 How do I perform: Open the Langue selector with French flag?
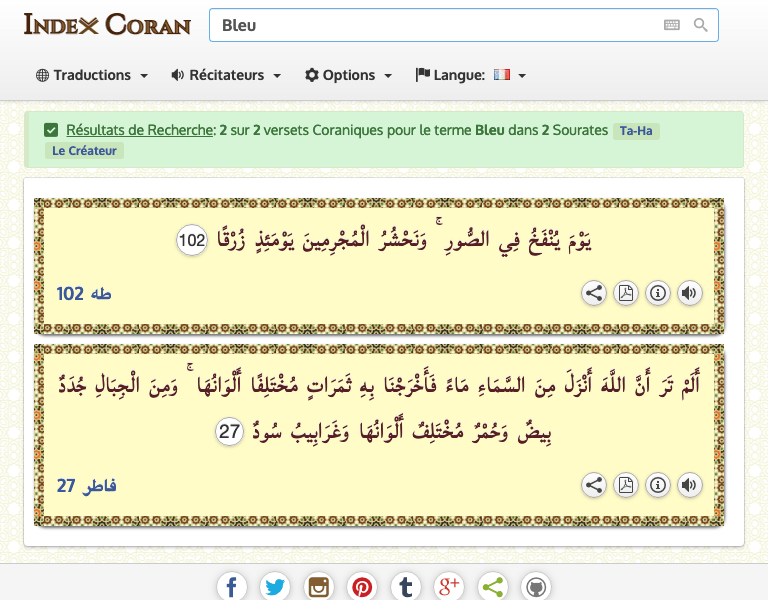[x=470, y=75]
